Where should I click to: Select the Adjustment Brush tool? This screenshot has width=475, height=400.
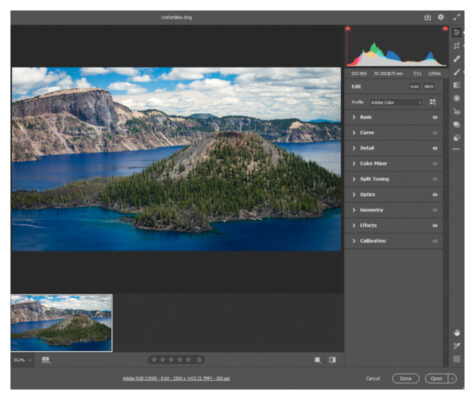click(x=457, y=72)
